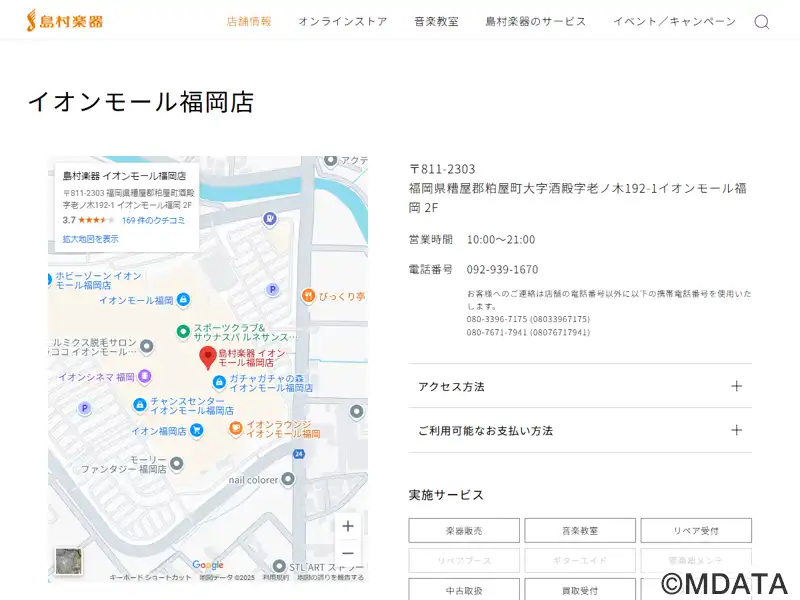The image size is (800, 600).
Task: Click the route 24 road shield
Action: (299, 454)
